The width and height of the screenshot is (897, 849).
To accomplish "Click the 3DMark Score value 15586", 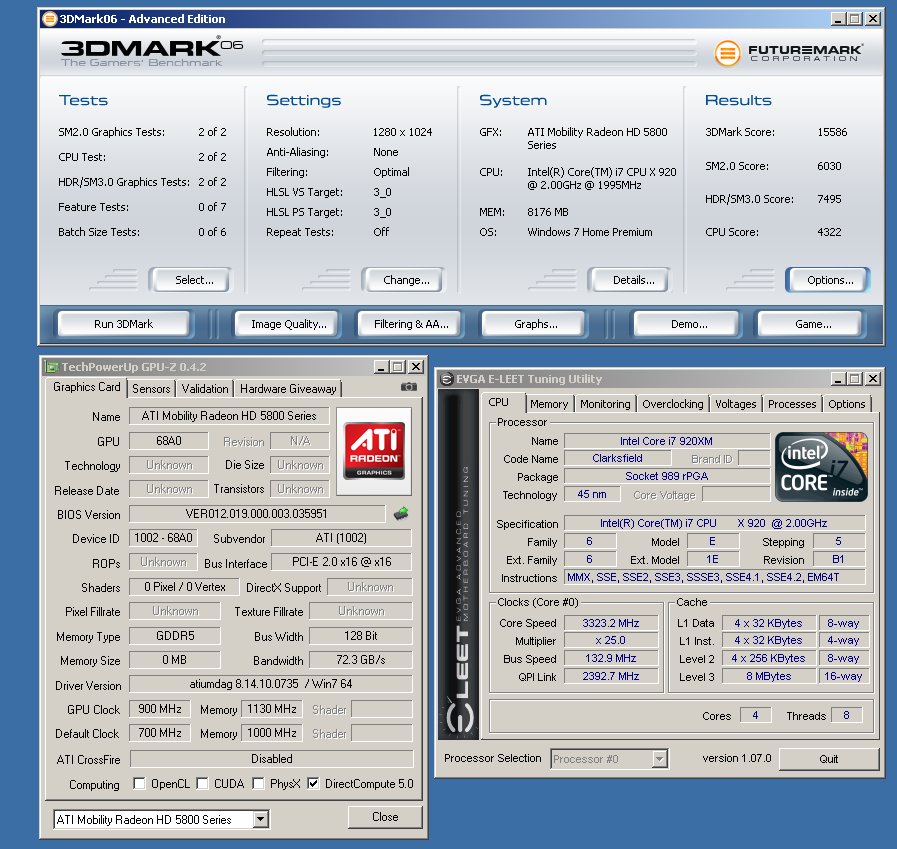I will pyautogui.click(x=832, y=132).
